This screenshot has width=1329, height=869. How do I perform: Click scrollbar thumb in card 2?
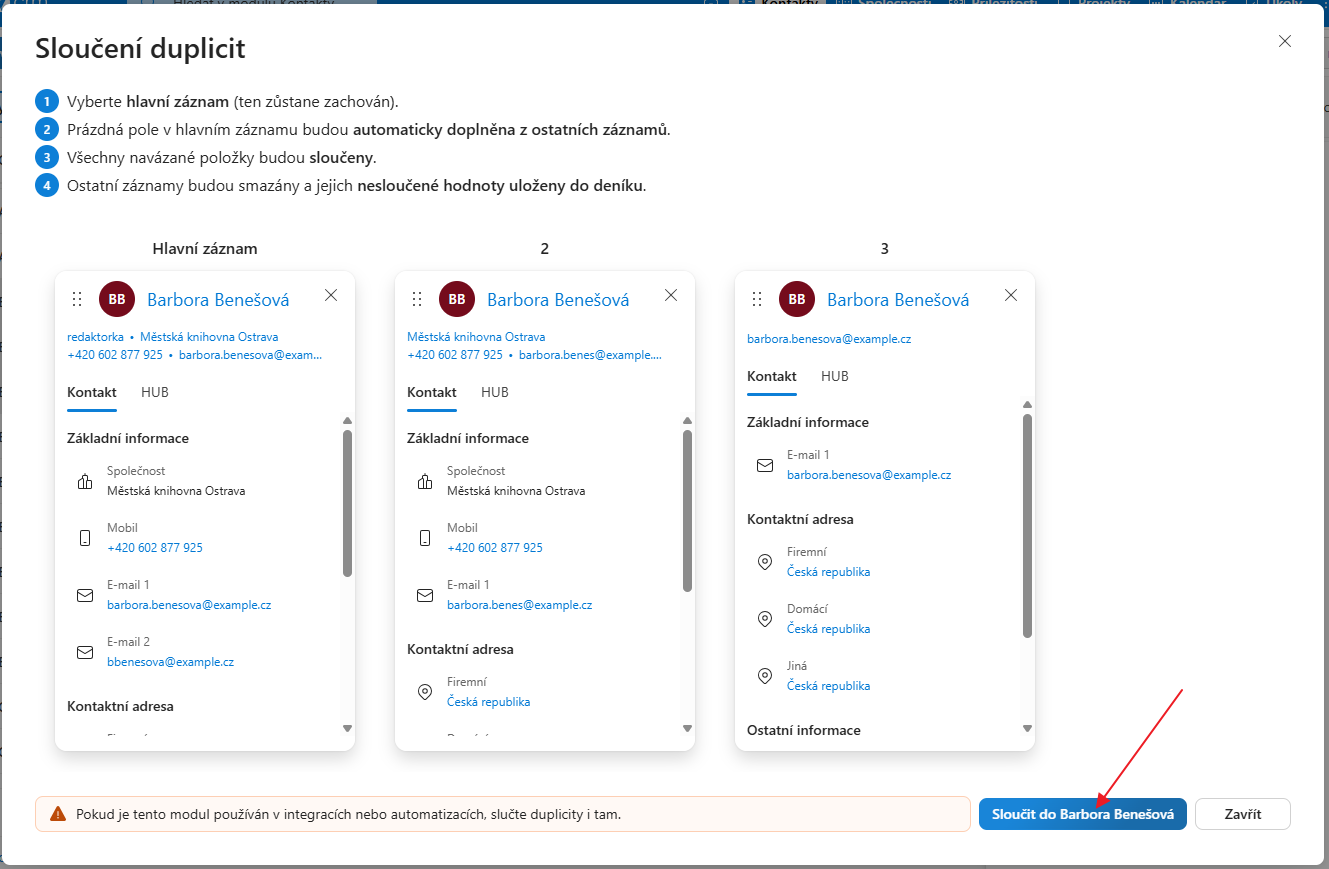click(687, 510)
